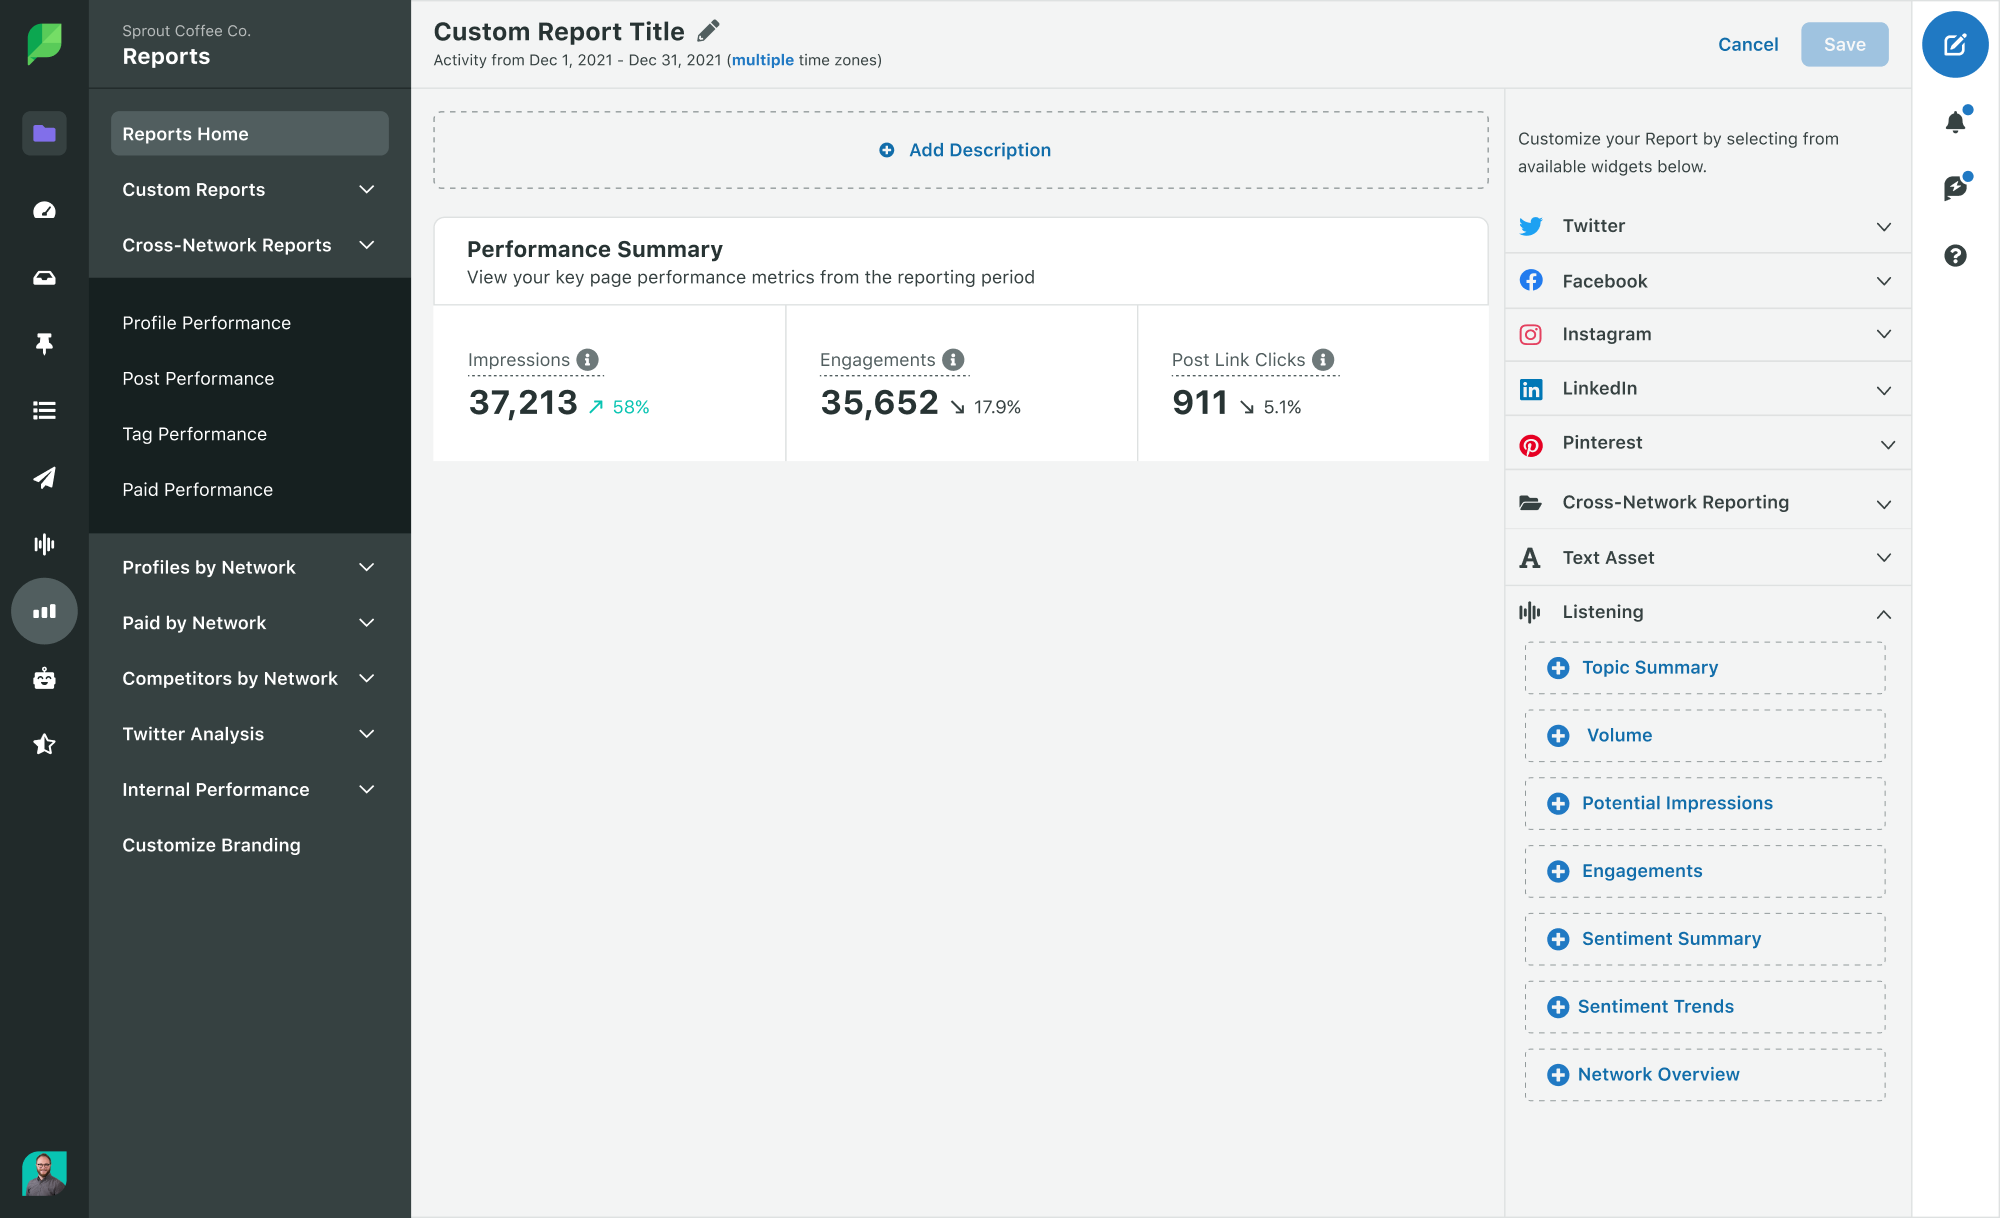Image resolution: width=2000 pixels, height=1218 pixels.
Task: Click the Impressions info icon
Action: tap(588, 359)
